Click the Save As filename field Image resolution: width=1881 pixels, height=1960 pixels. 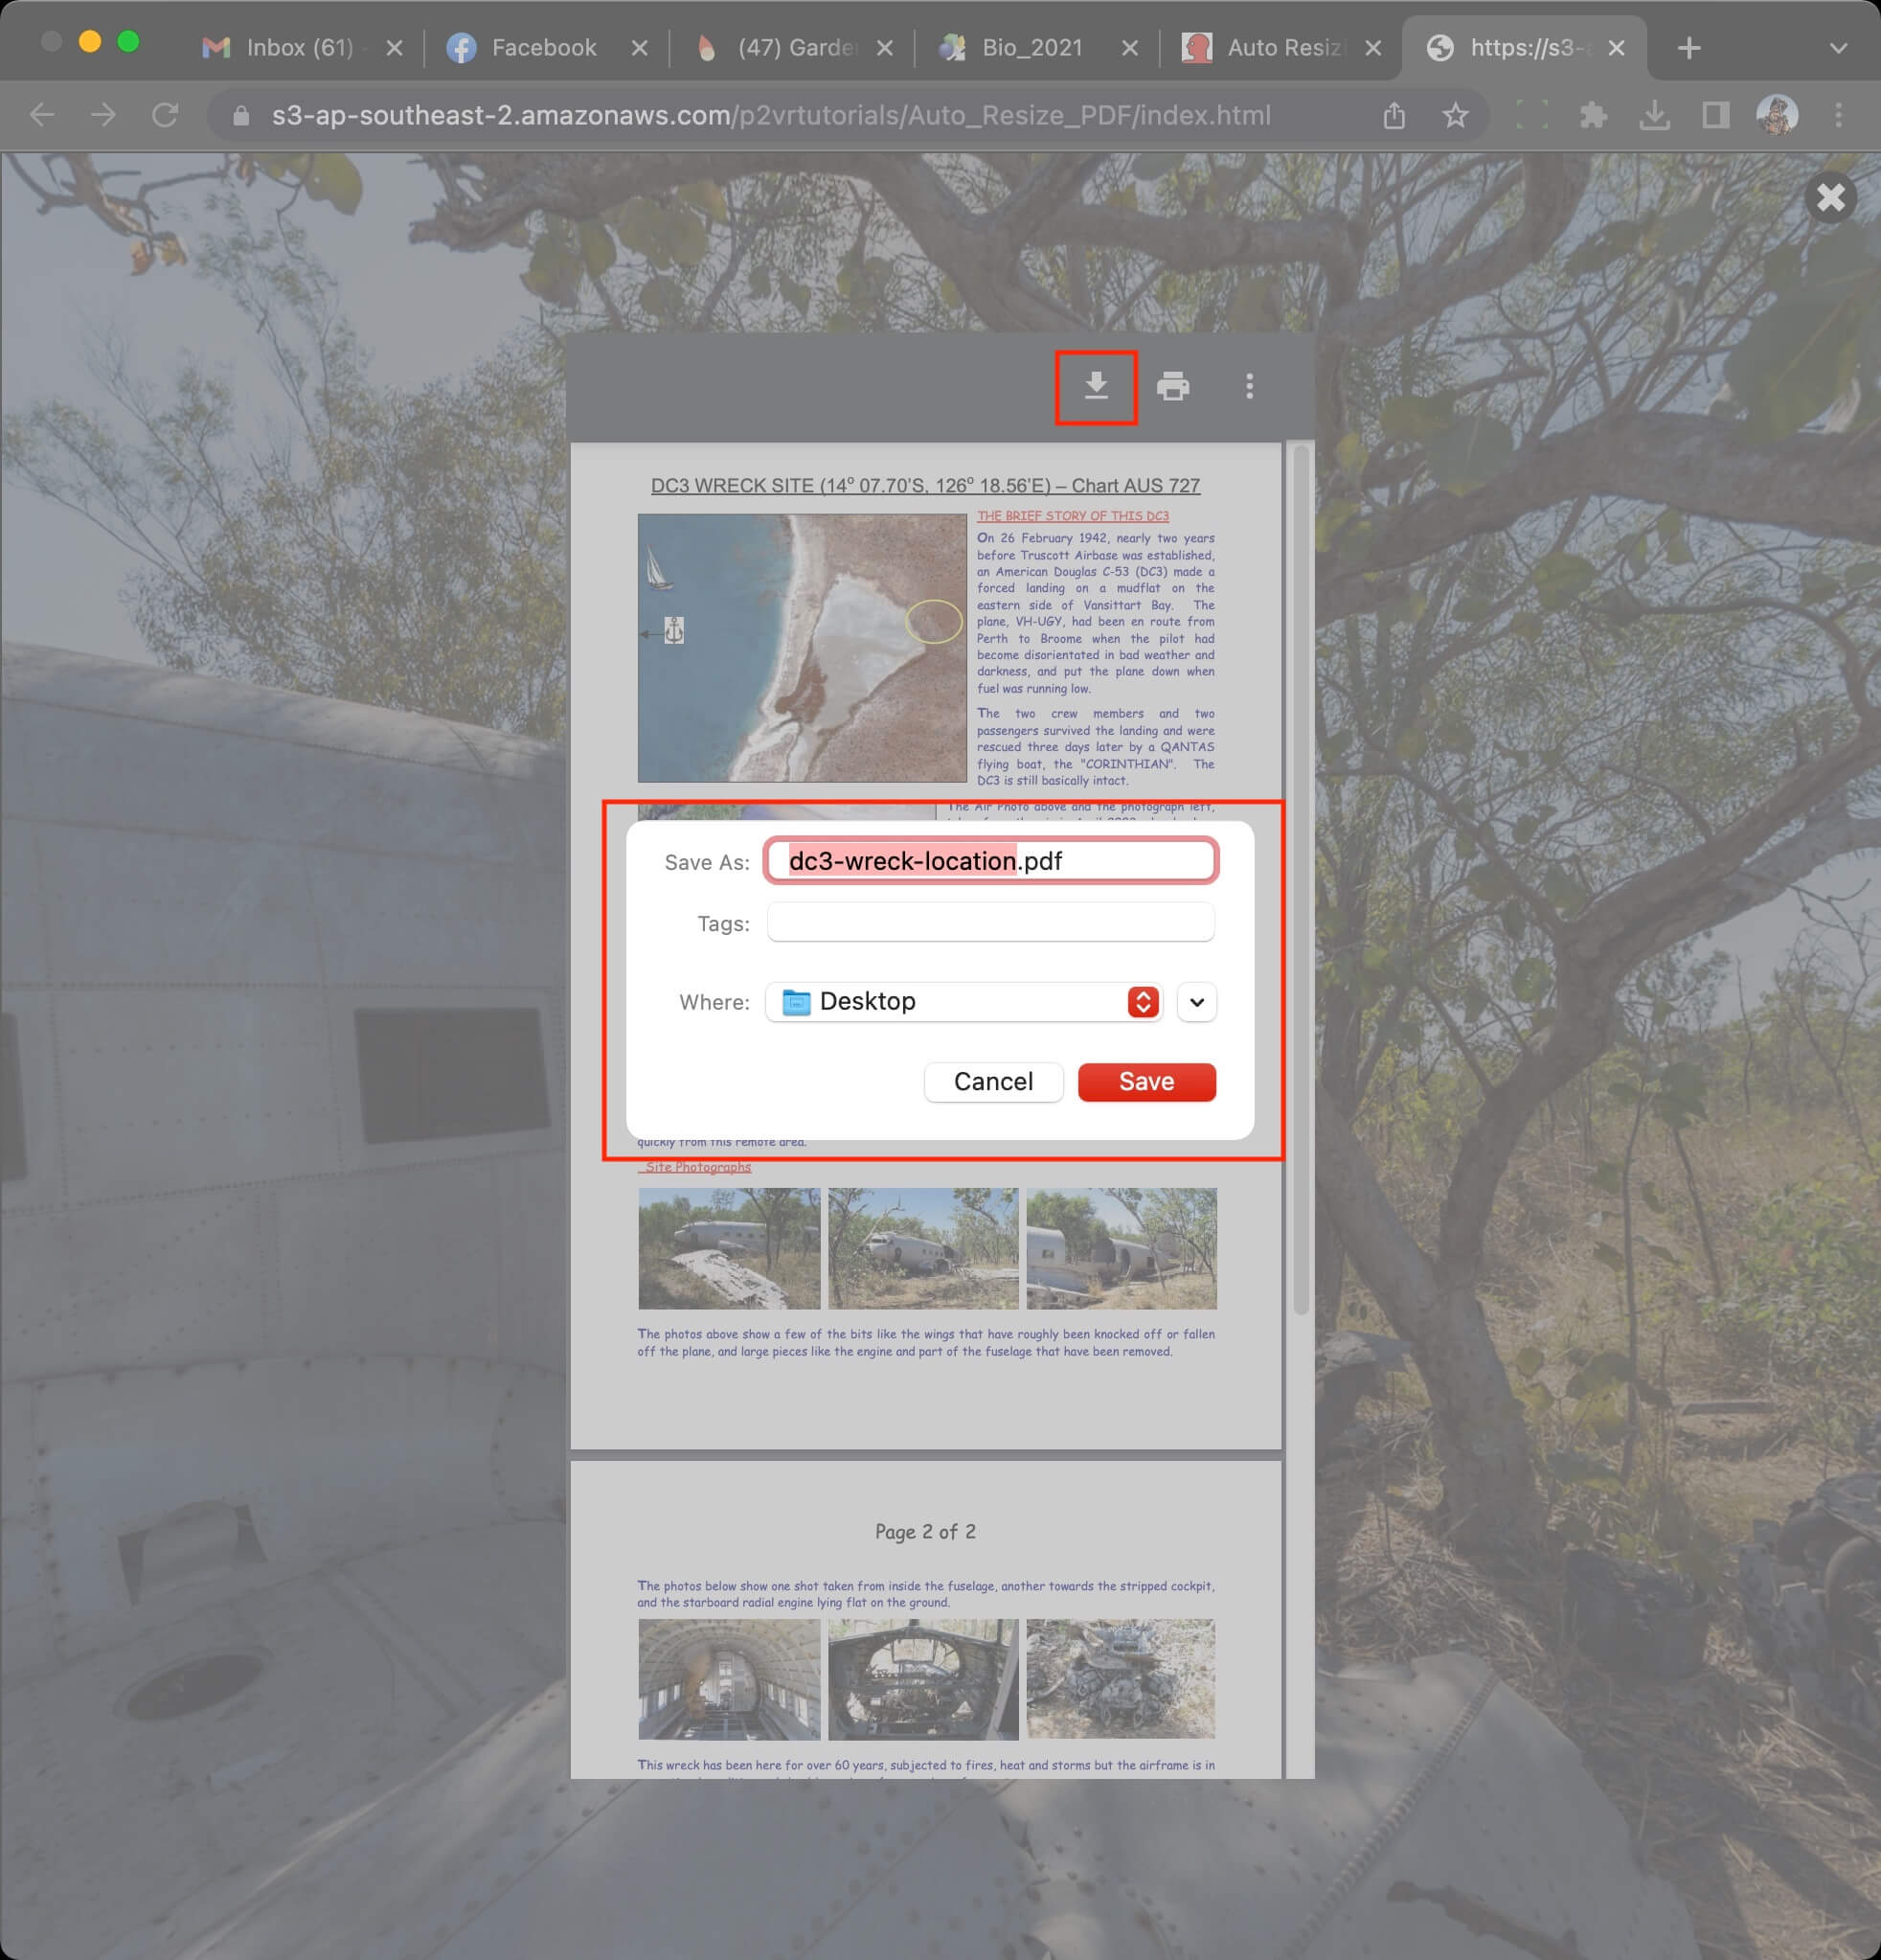pos(991,861)
